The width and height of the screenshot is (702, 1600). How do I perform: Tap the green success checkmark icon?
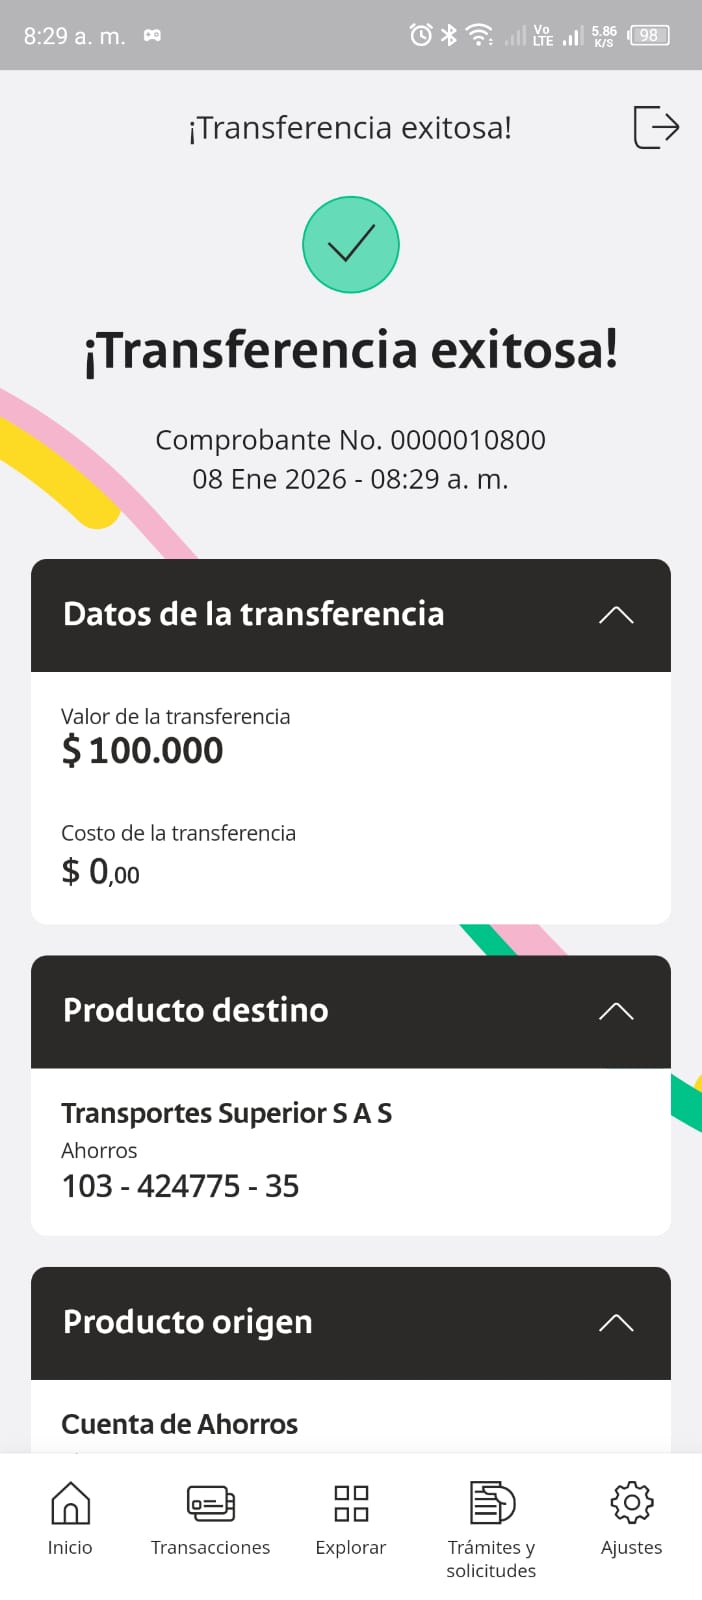[351, 245]
